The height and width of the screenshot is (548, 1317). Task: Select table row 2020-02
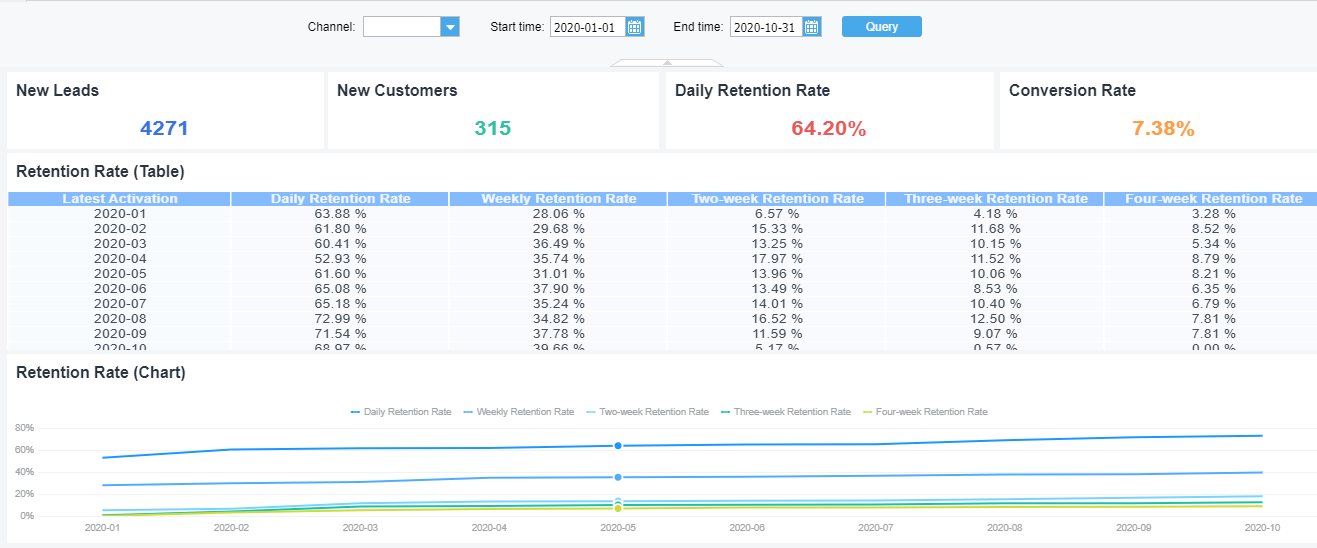click(x=662, y=228)
